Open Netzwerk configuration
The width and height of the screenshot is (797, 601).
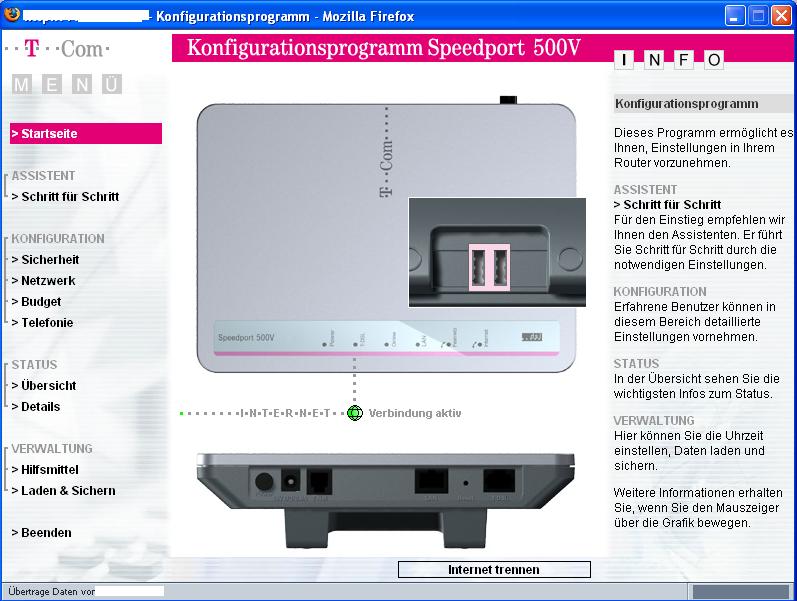43,281
